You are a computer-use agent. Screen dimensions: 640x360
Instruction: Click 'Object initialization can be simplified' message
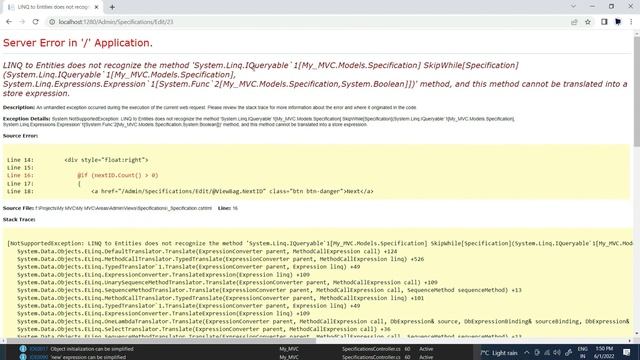92,349
